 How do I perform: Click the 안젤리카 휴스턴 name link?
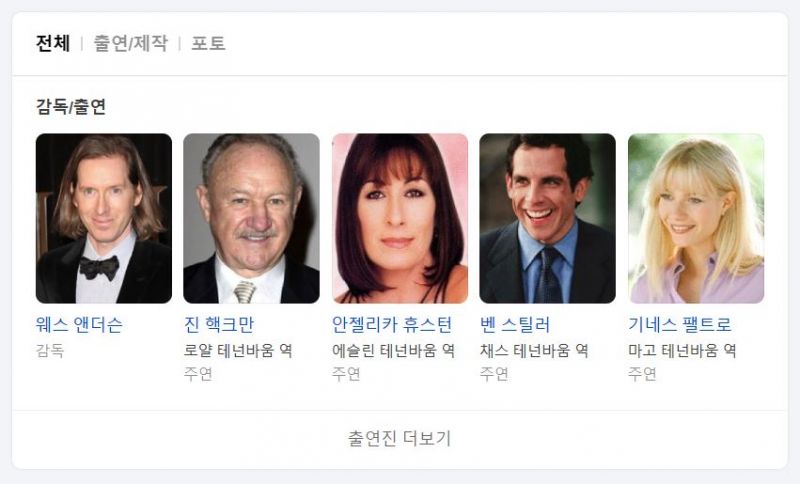[x=392, y=324]
